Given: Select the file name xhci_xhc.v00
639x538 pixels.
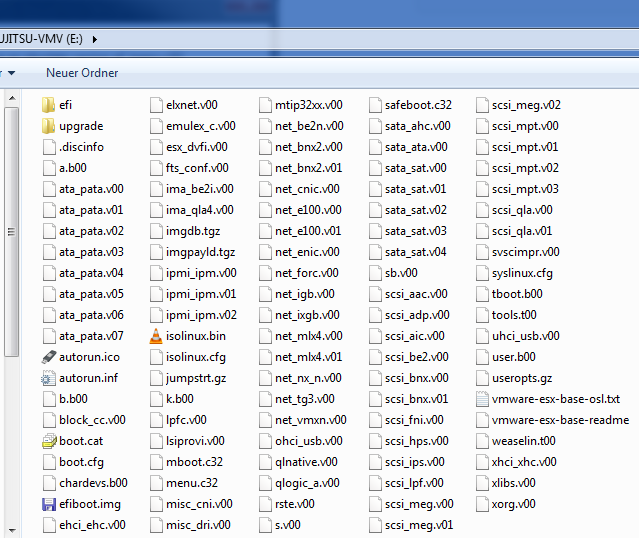Looking at the screenshot, I should tap(524, 462).
